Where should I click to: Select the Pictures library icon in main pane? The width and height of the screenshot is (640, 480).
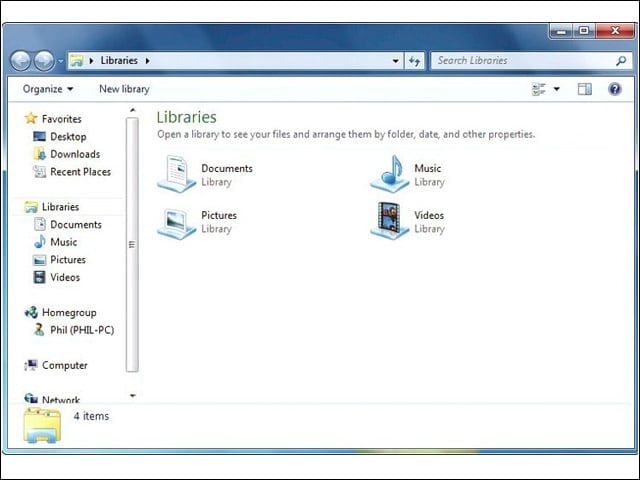point(177,223)
